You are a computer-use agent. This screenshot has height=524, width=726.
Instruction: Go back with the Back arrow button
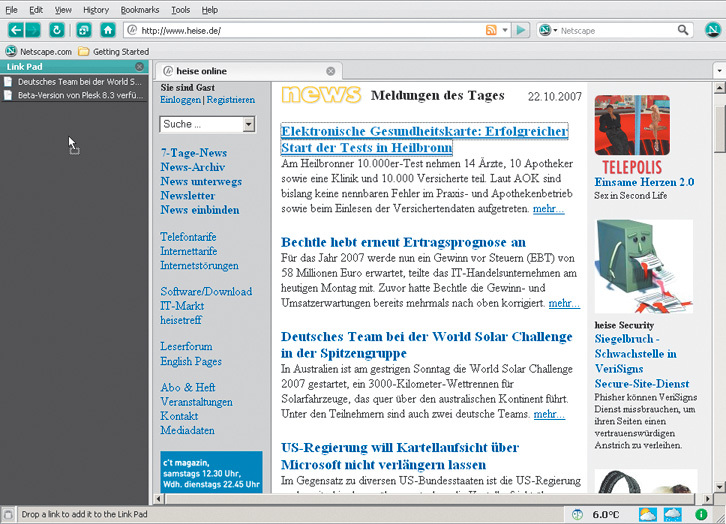pos(16,31)
